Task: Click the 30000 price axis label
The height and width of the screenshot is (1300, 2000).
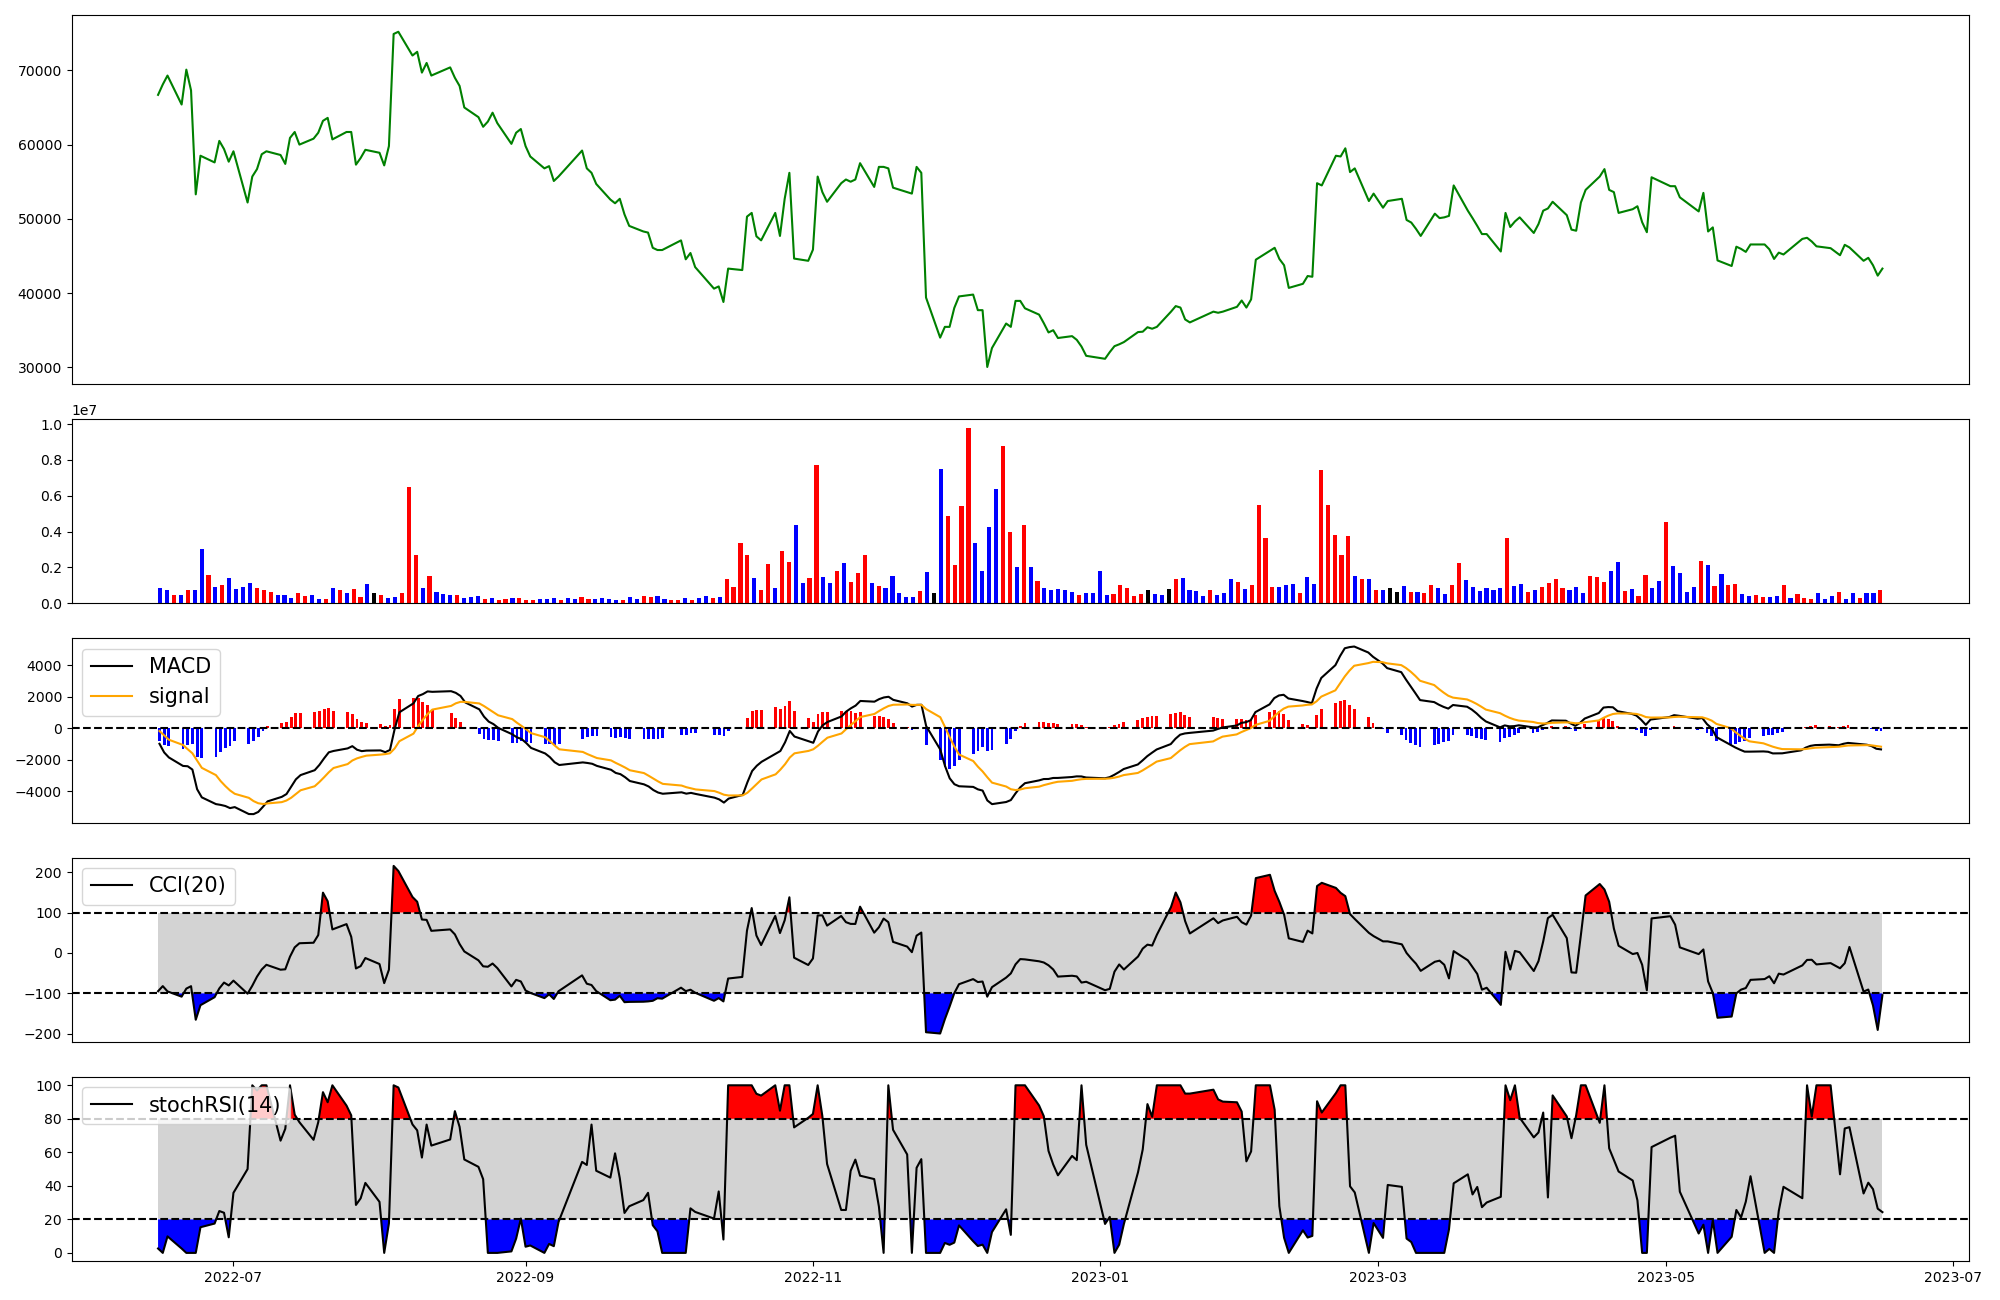Action: 40,368
